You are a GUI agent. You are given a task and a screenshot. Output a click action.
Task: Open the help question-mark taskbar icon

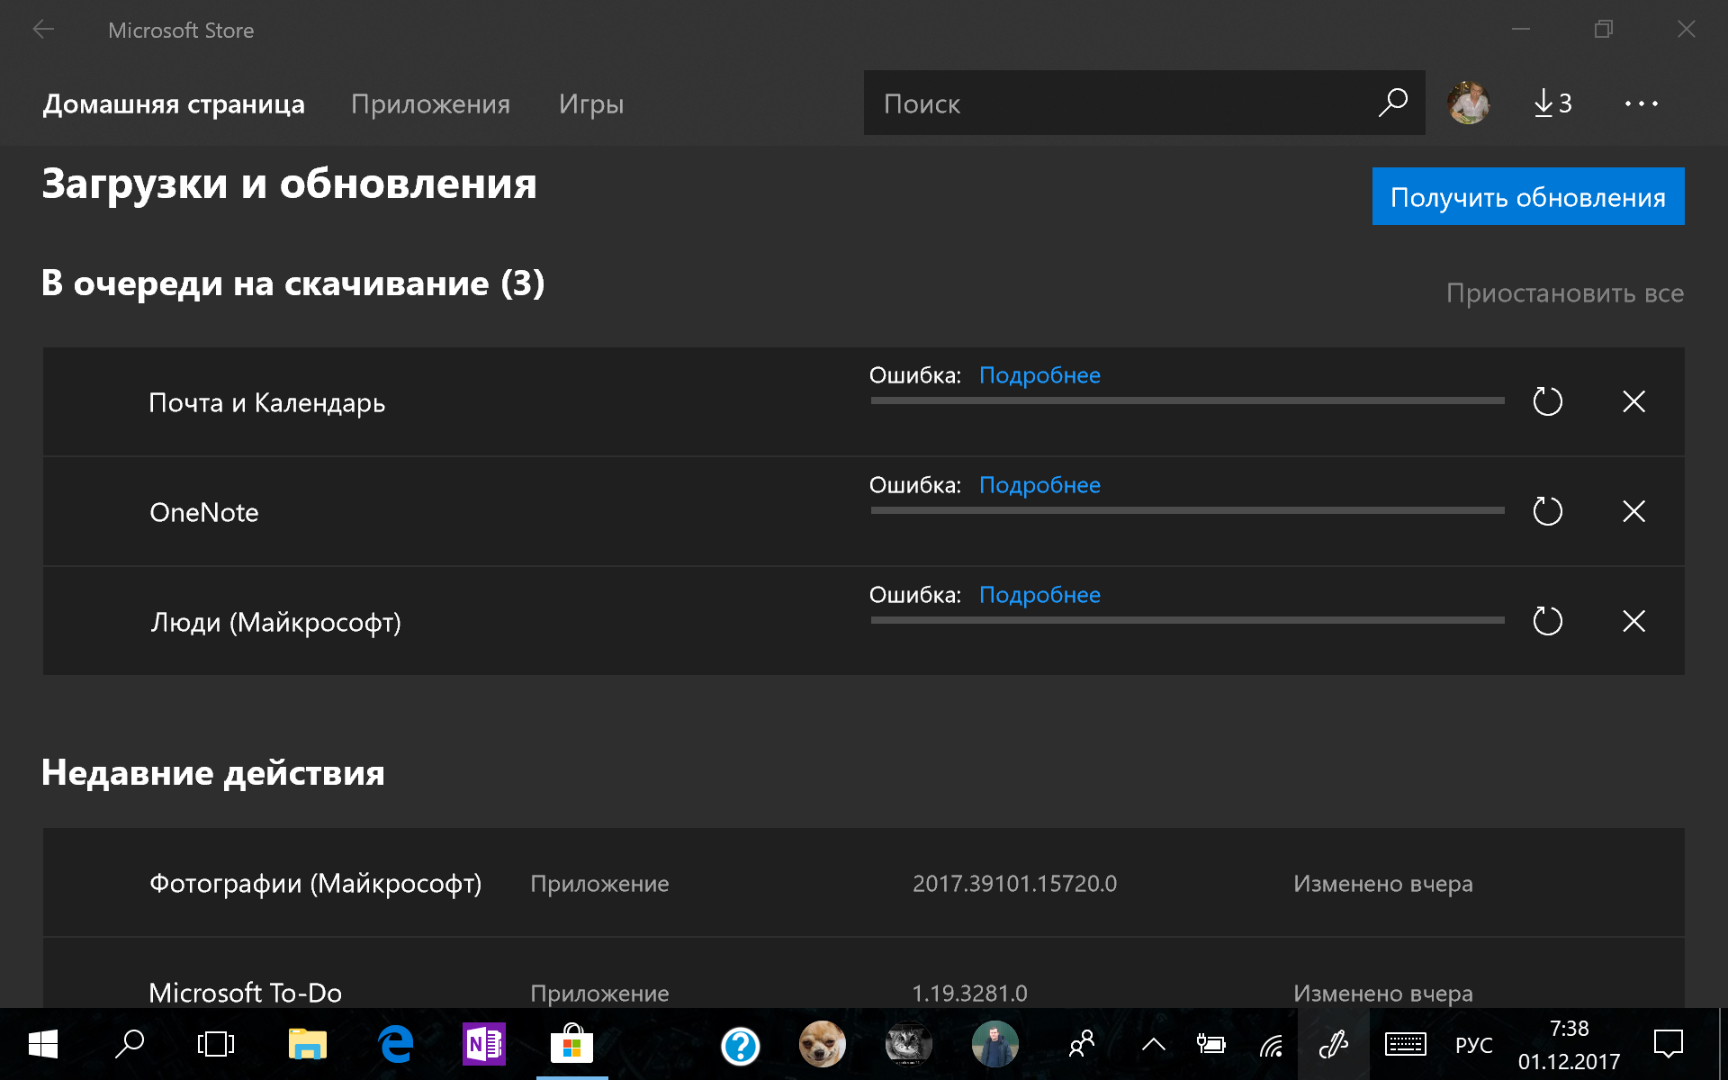(740, 1046)
